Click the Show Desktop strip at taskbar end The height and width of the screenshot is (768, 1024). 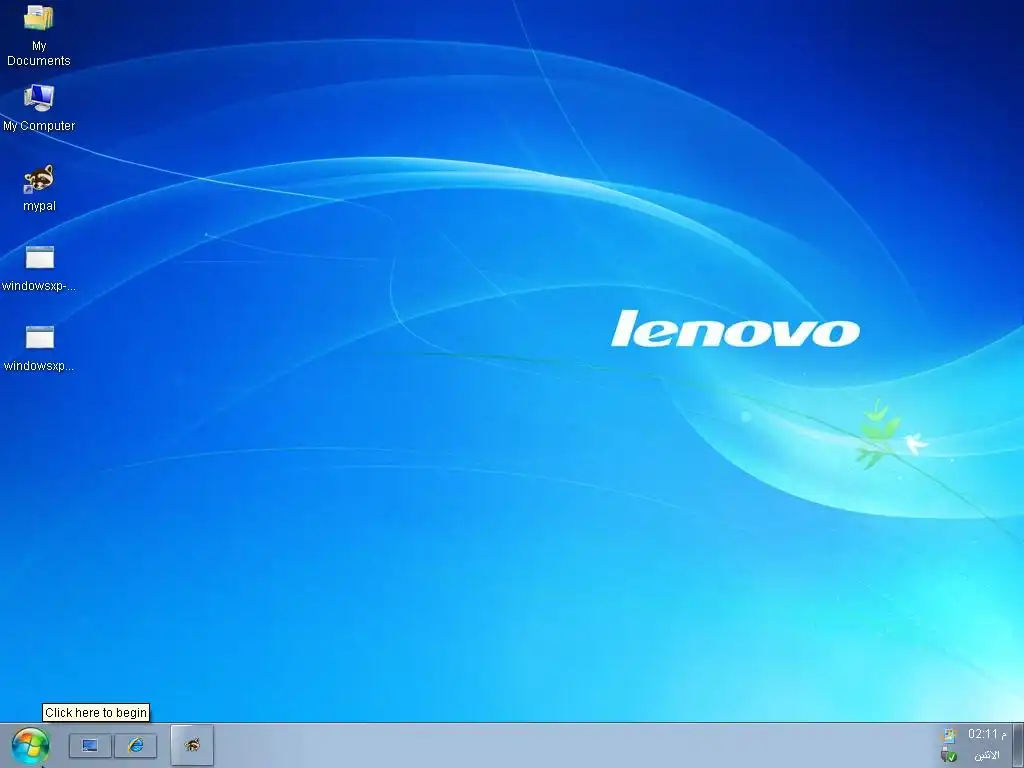[x=1017, y=745]
